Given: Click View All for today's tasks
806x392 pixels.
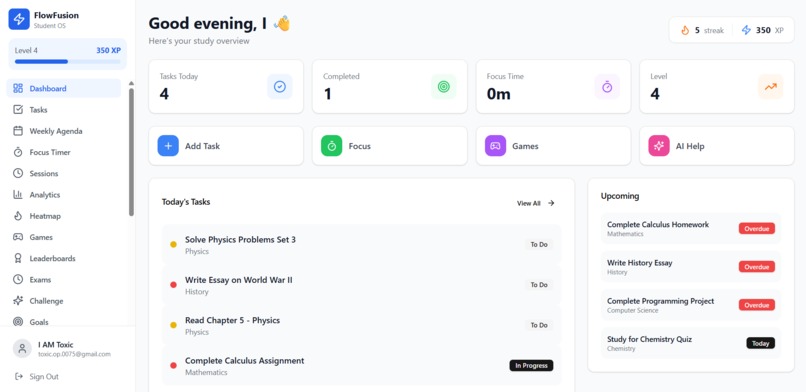Looking at the screenshot, I should tap(536, 203).
